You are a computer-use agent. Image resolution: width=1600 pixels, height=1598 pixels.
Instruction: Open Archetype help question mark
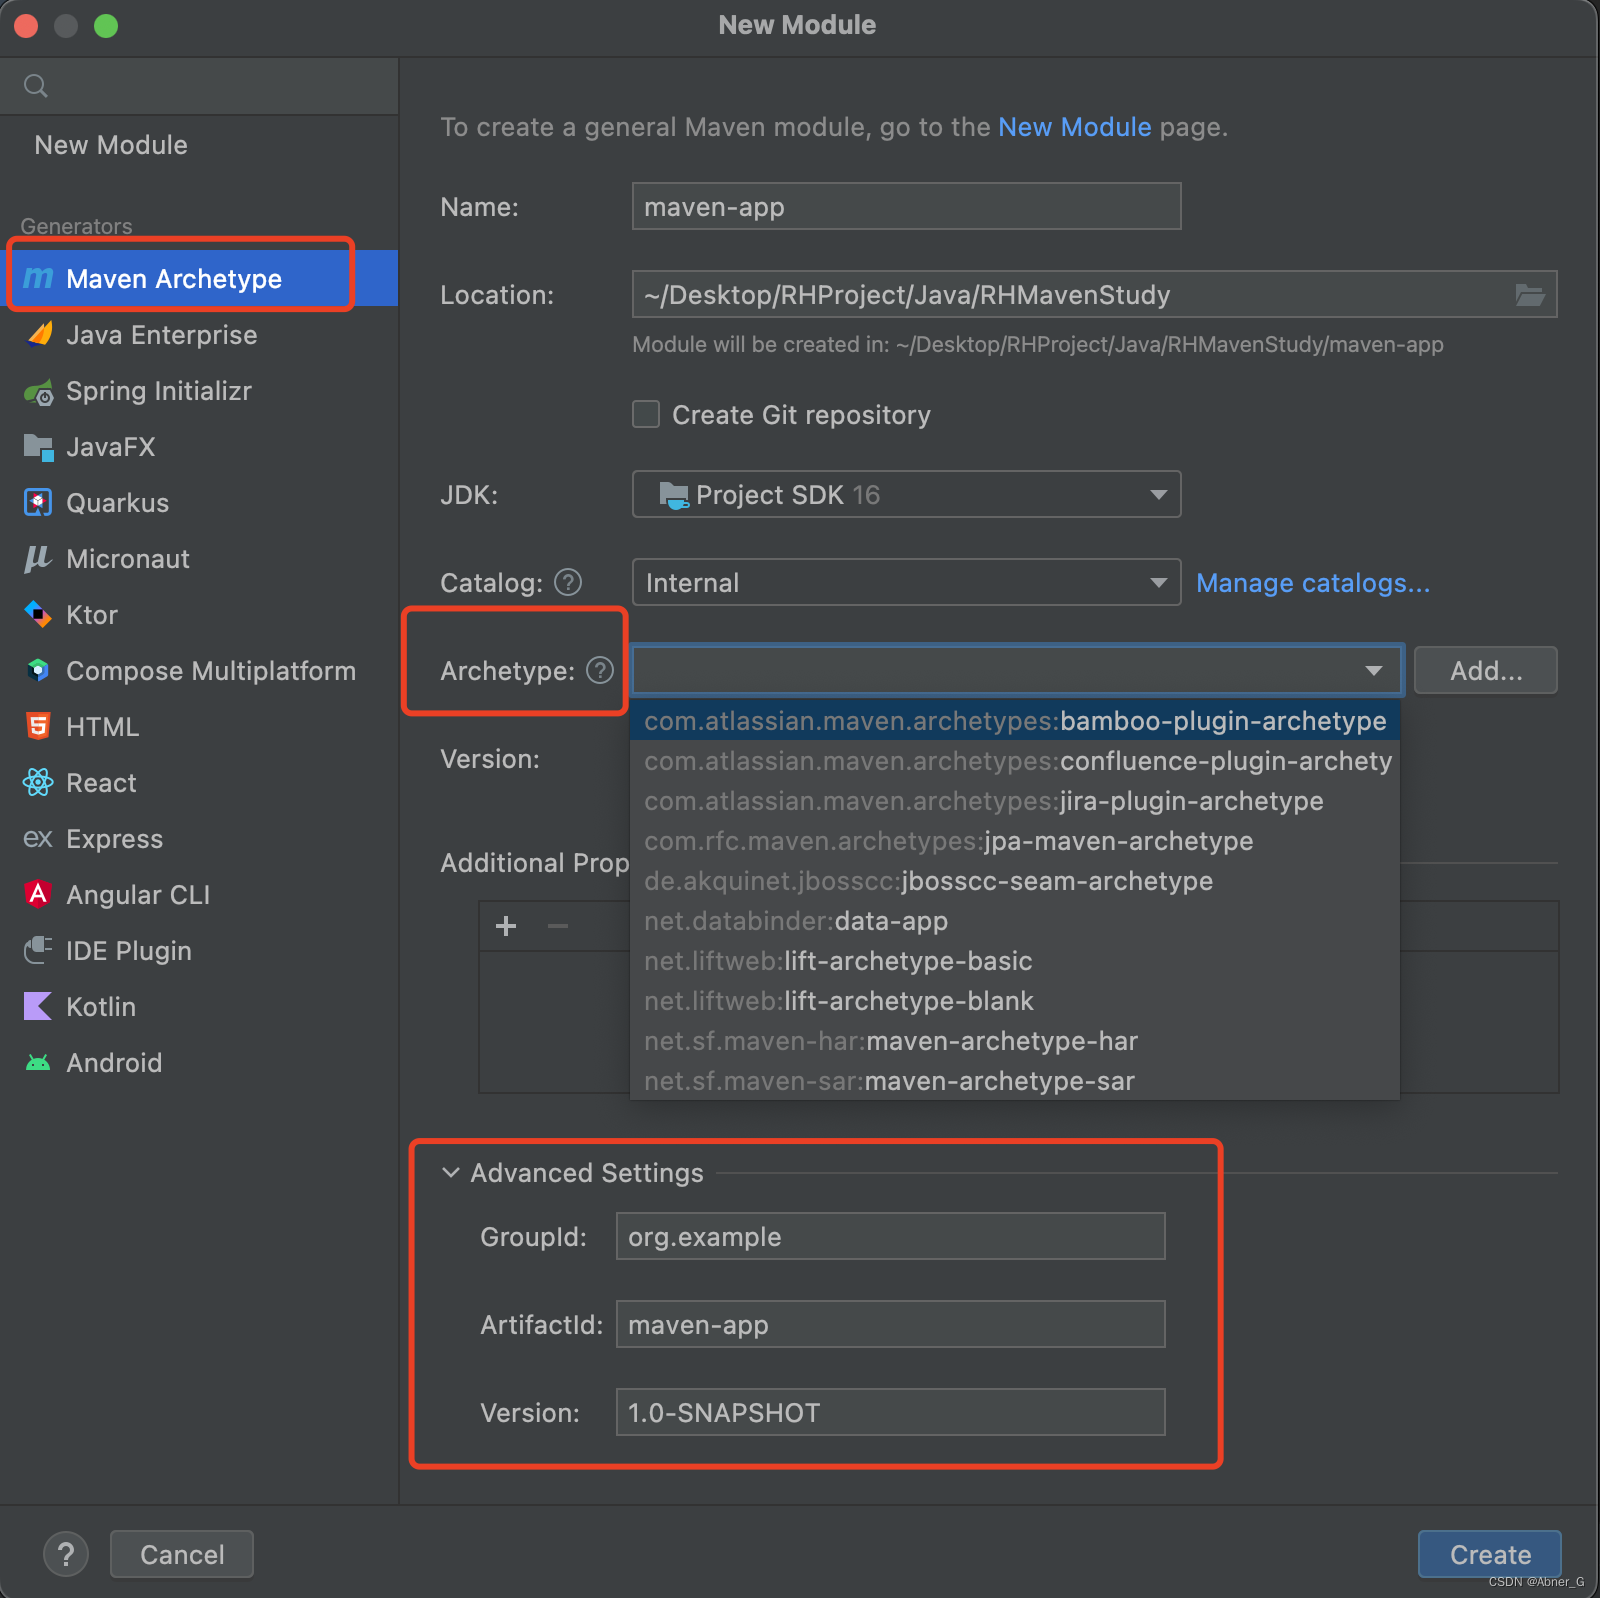click(600, 670)
